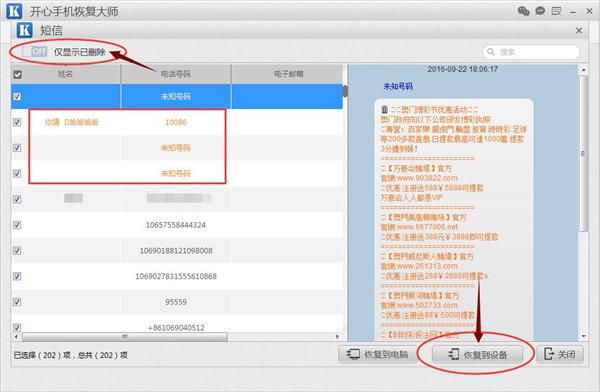The image size is (600, 392).
Task: Uncheck the 10086 row checkbox
Action: click(x=17, y=122)
